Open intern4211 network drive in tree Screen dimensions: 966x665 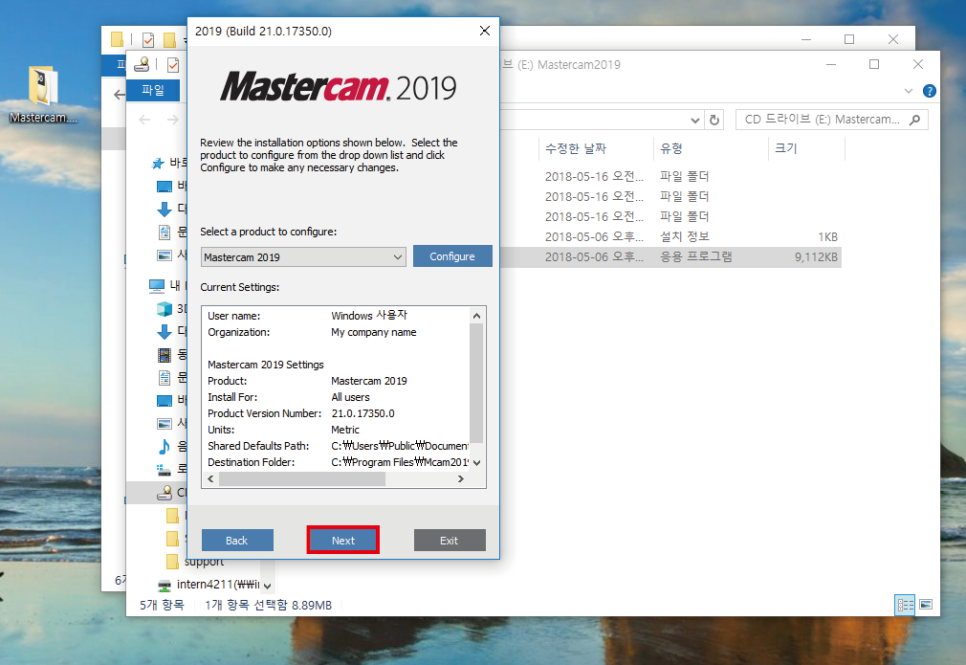click(x=209, y=584)
